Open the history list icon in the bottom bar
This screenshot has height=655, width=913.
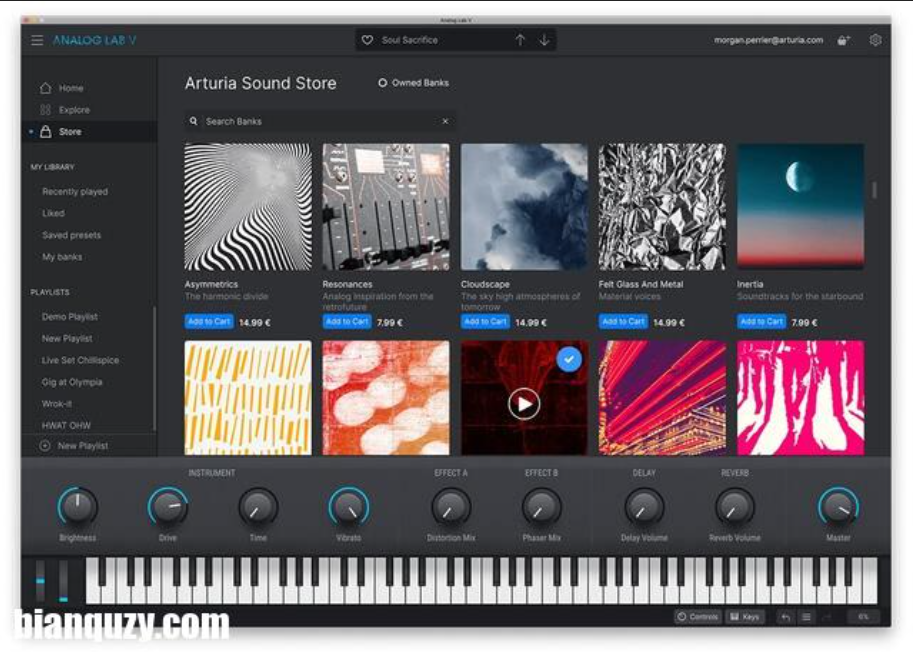coord(806,617)
